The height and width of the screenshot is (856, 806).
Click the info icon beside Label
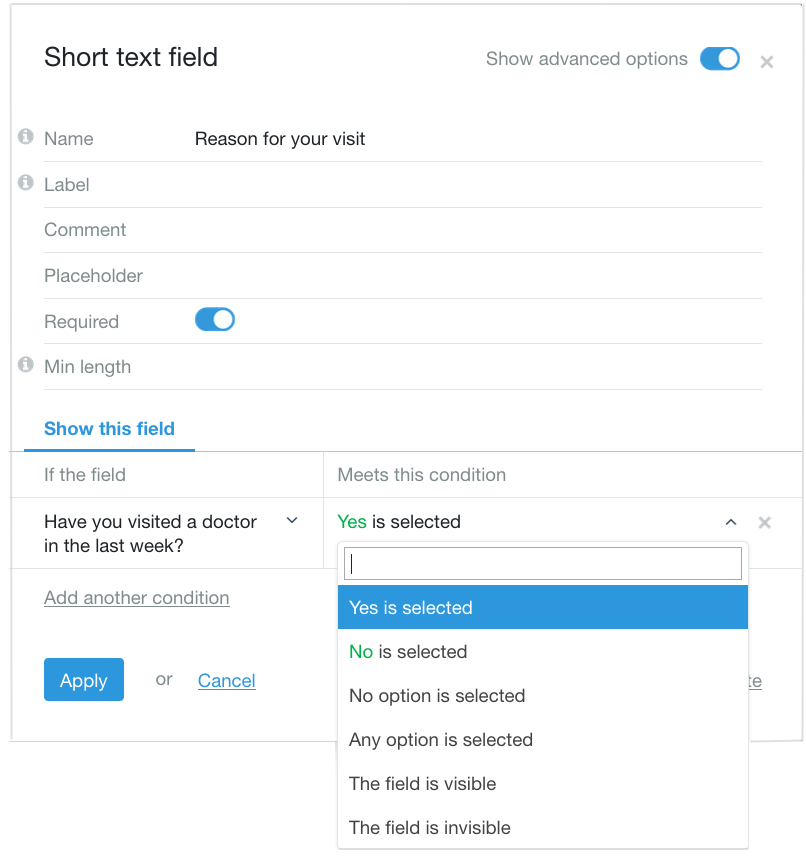click(26, 183)
